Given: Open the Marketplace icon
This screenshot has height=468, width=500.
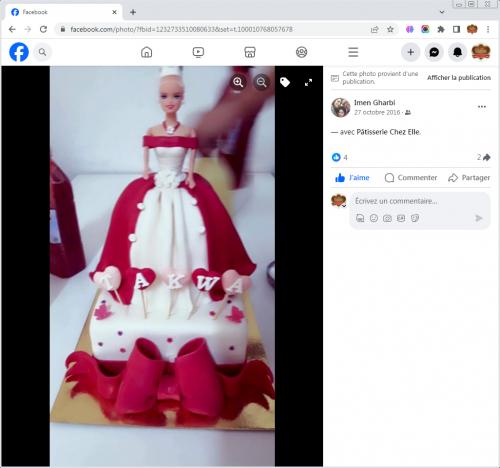Looking at the screenshot, I should coord(250,52).
